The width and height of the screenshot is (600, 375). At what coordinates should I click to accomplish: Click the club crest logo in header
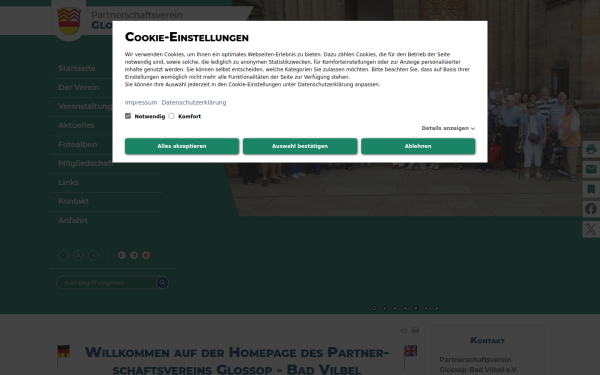[x=69, y=21]
